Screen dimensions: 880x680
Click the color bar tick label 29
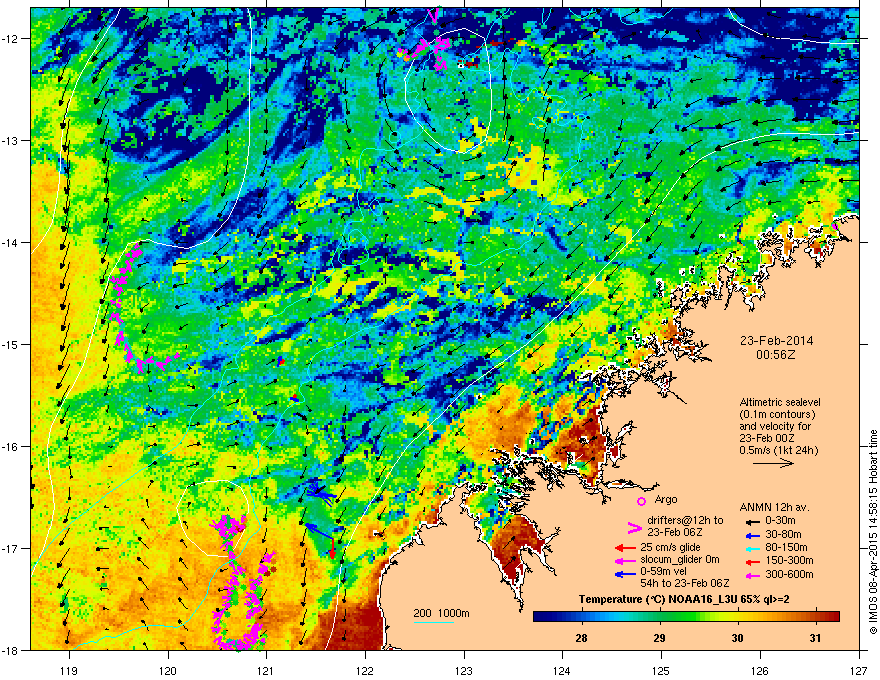coord(659,638)
